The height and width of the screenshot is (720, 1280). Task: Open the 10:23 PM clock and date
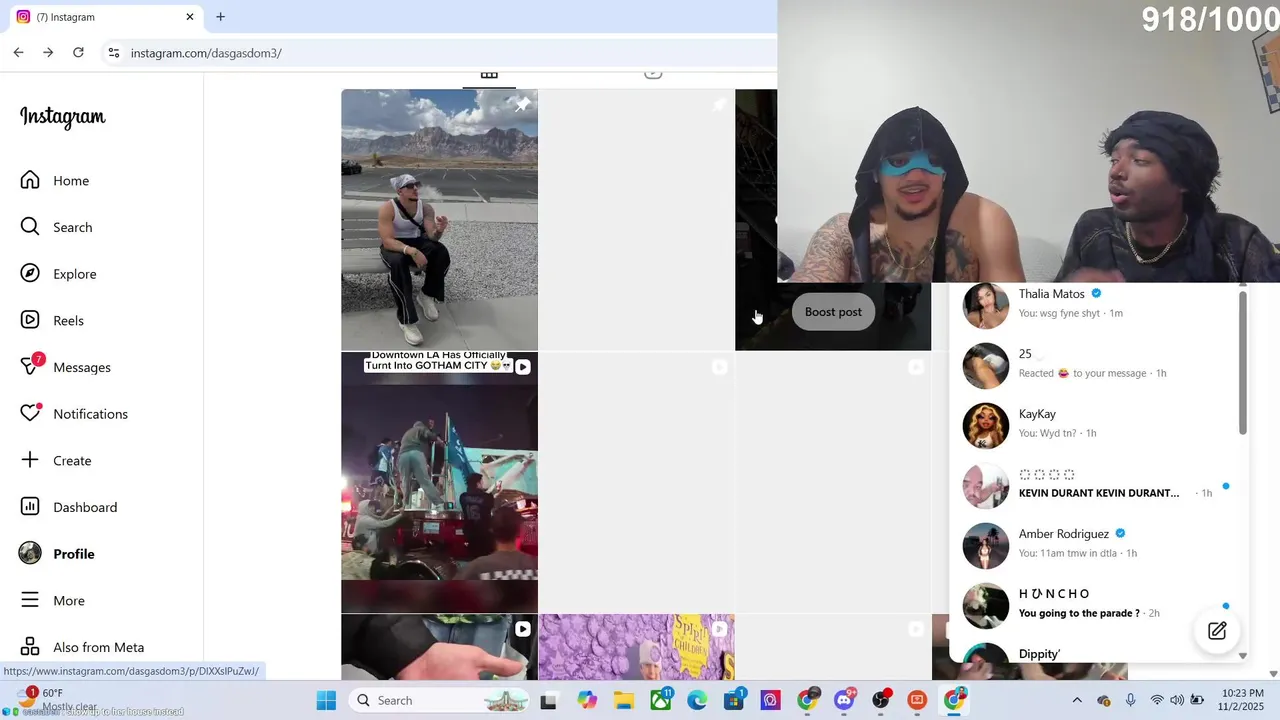pyautogui.click(x=1241, y=700)
